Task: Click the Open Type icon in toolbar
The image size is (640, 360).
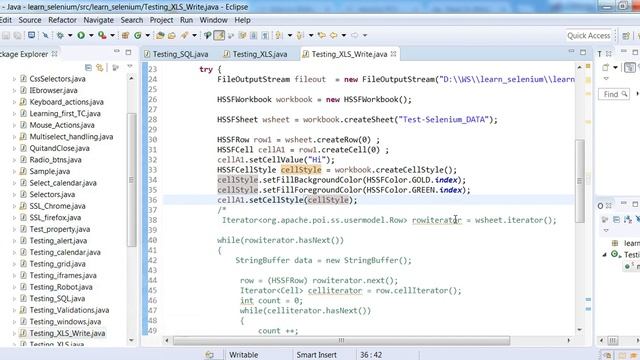Action: coord(160,36)
